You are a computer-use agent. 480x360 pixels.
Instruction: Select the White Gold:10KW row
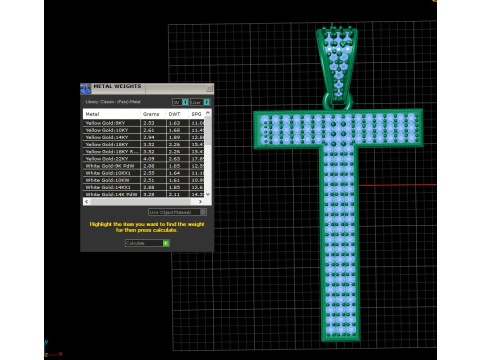[144, 180]
